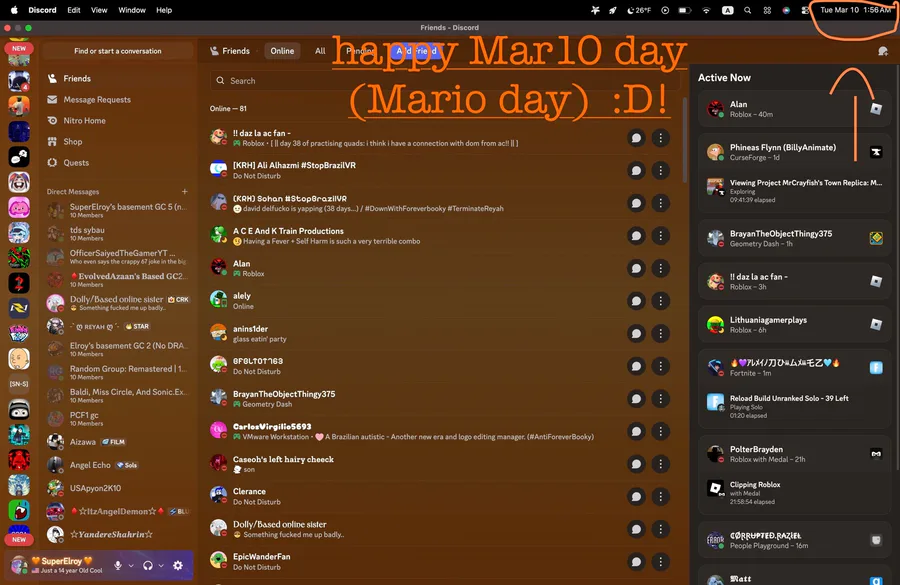The height and width of the screenshot is (585, 900).
Task: Open PCF1 gc group chat
Action: pos(118,419)
